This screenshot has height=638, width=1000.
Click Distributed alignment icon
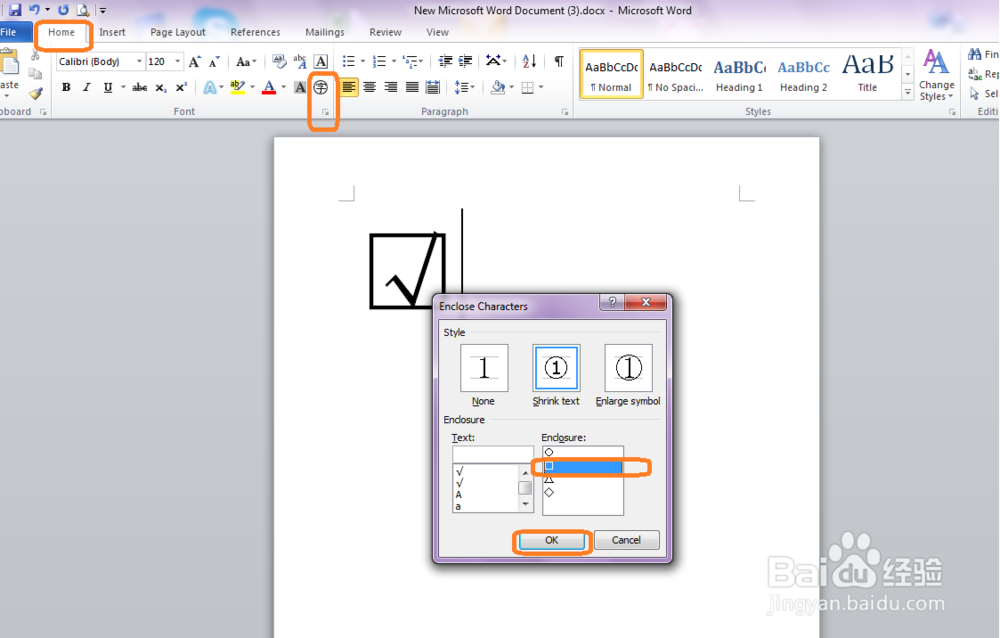pos(432,87)
